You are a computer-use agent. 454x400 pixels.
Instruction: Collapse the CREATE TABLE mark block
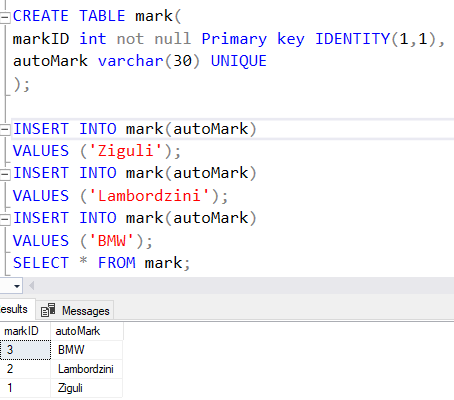(x=5, y=18)
